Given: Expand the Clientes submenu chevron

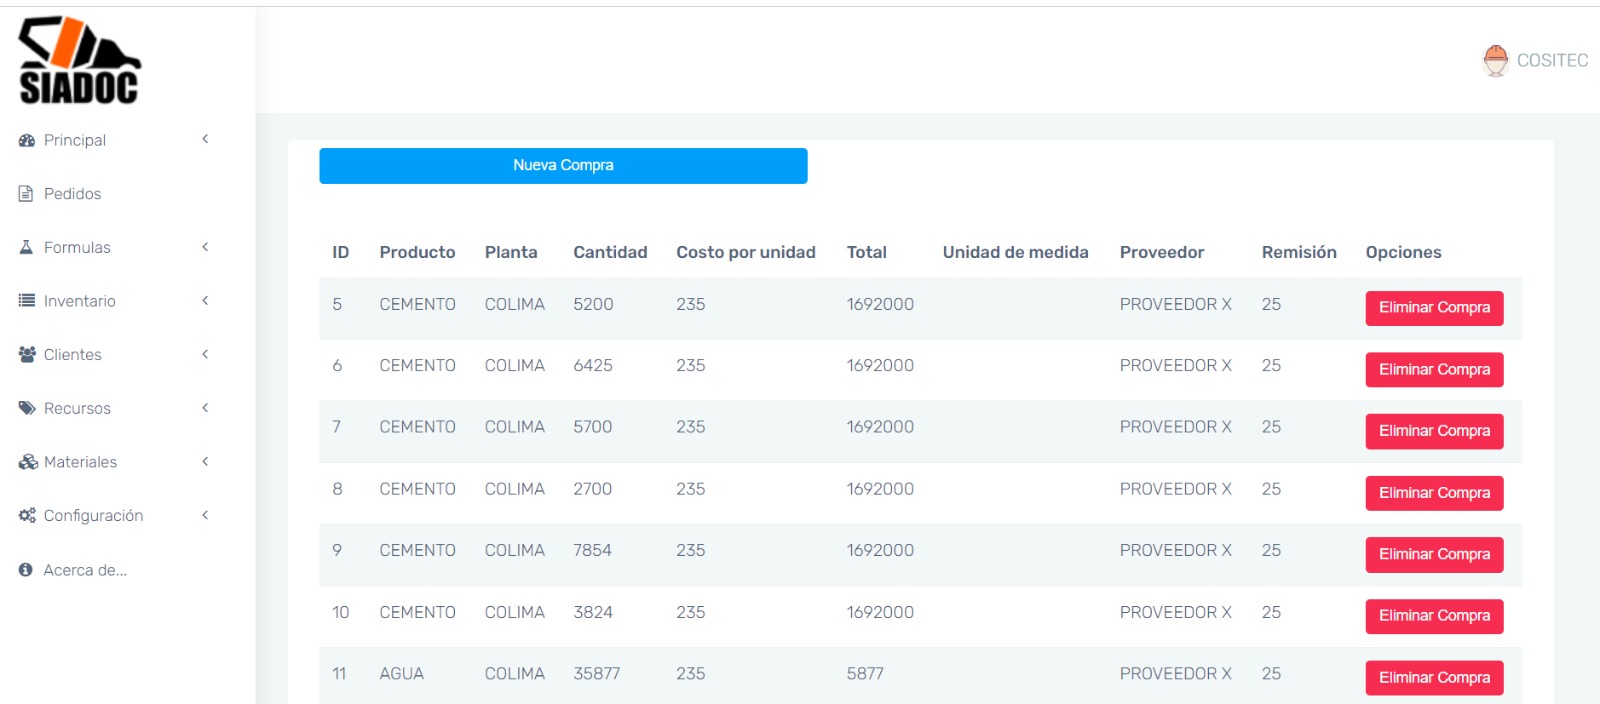Looking at the screenshot, I should tap(205, 355).
